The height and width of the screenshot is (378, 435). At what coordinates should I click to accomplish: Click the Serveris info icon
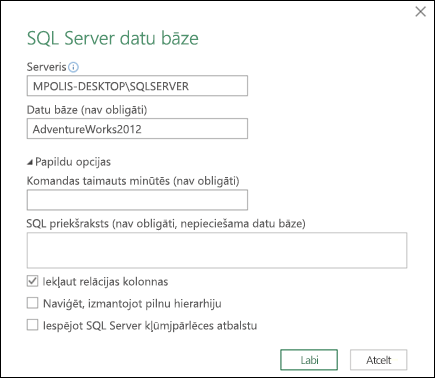click(73, 67)
